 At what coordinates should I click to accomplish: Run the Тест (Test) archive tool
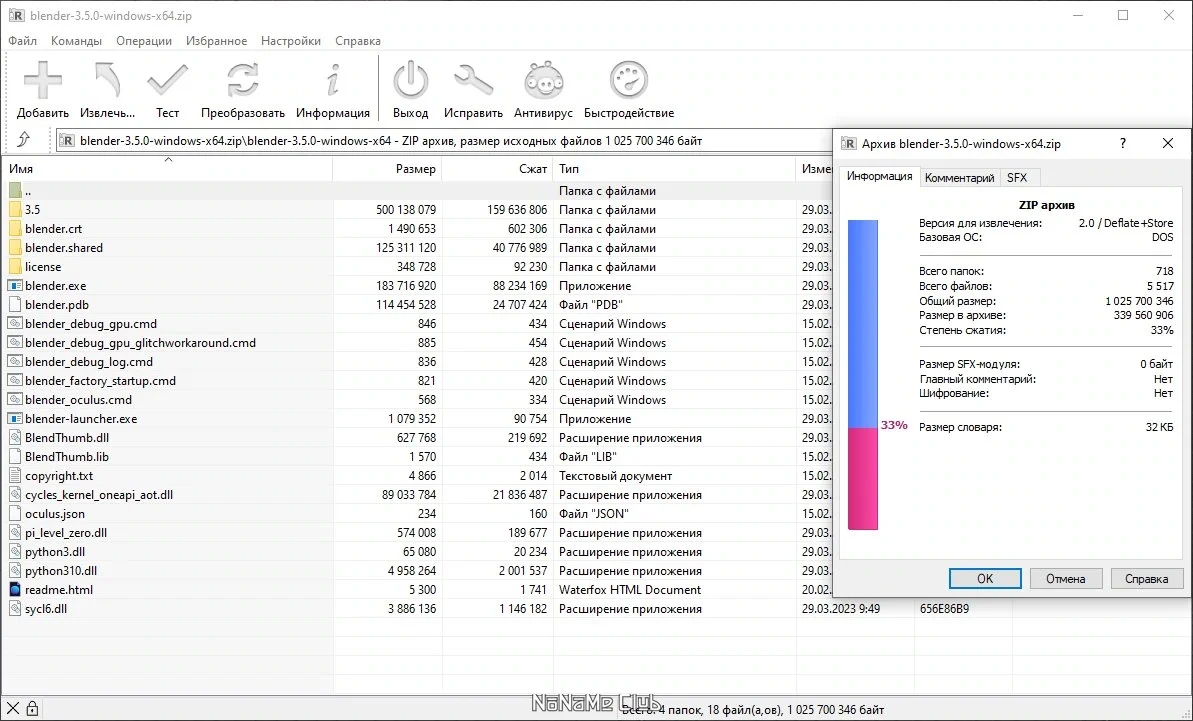pyautogui.click(x=167, y=81)
